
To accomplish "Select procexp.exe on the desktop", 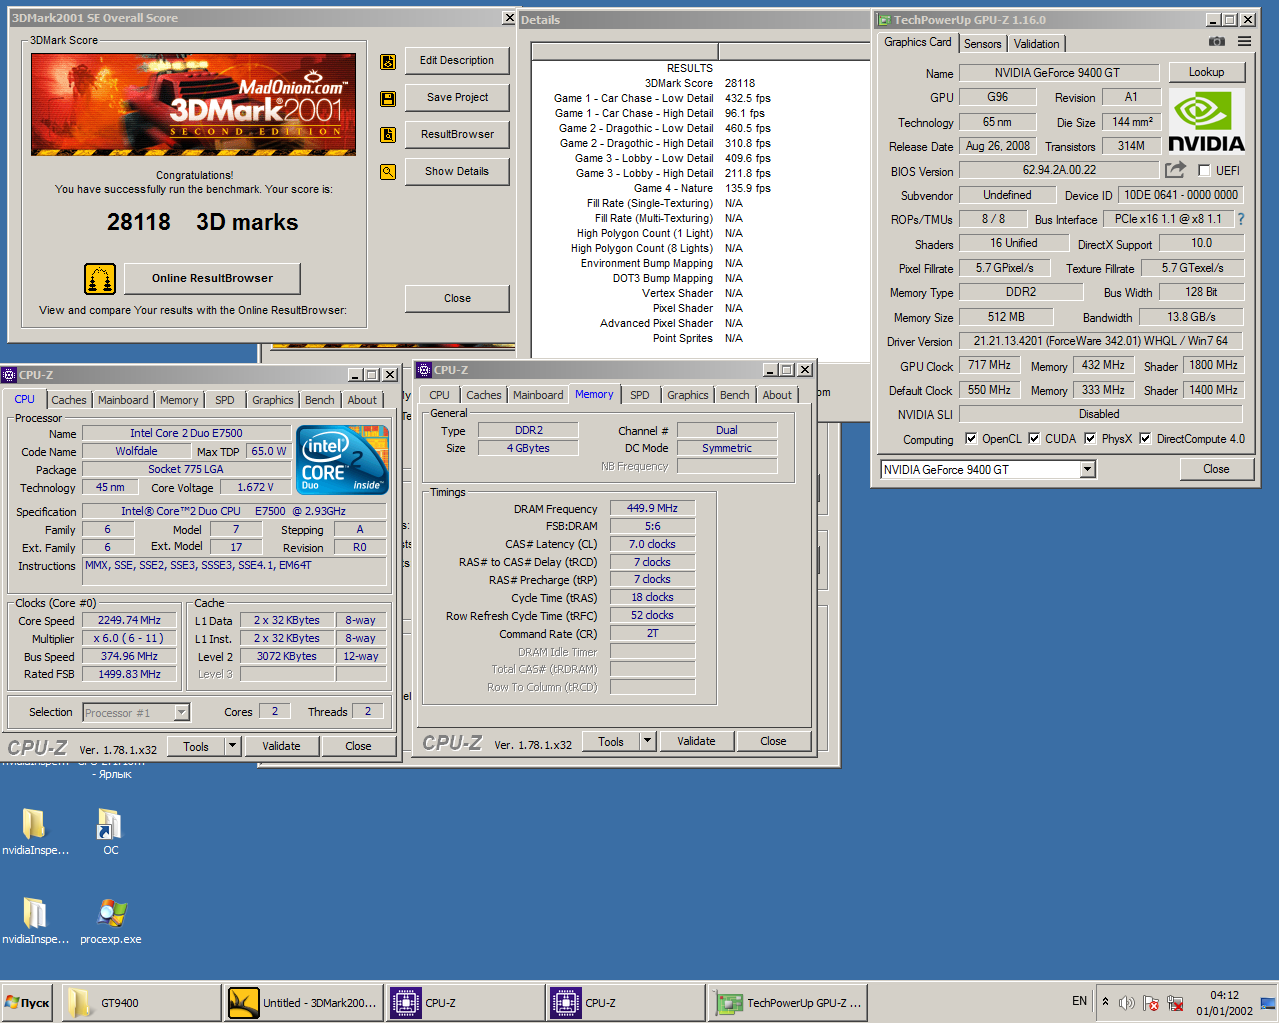I will pyautogui.click(x=111, y=913).
